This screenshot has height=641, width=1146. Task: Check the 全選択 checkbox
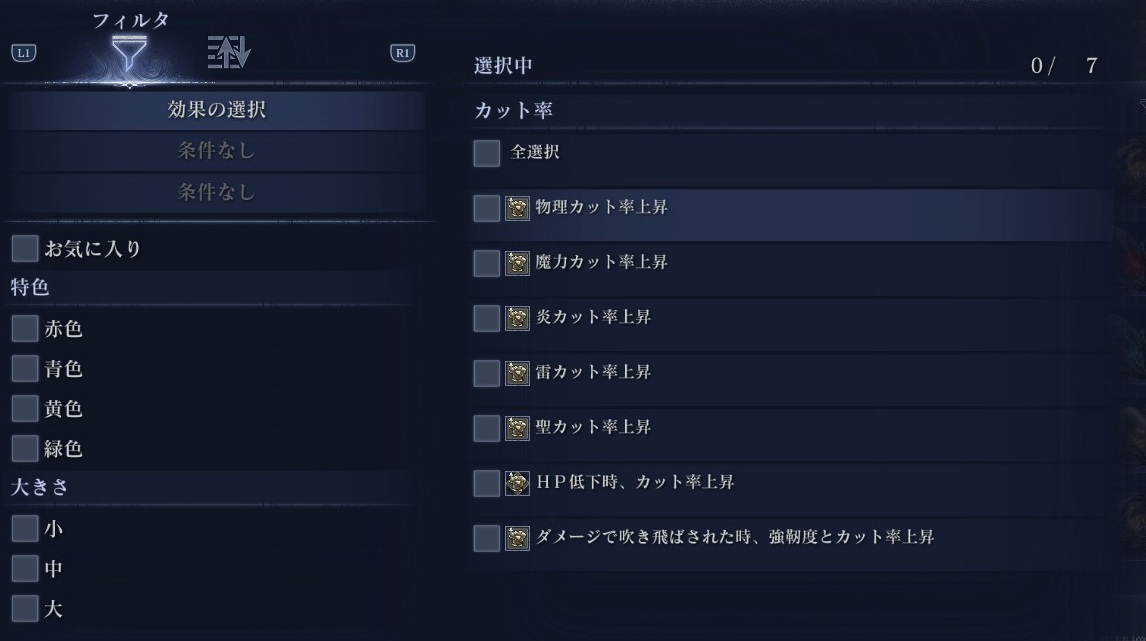tap(487, 153)
